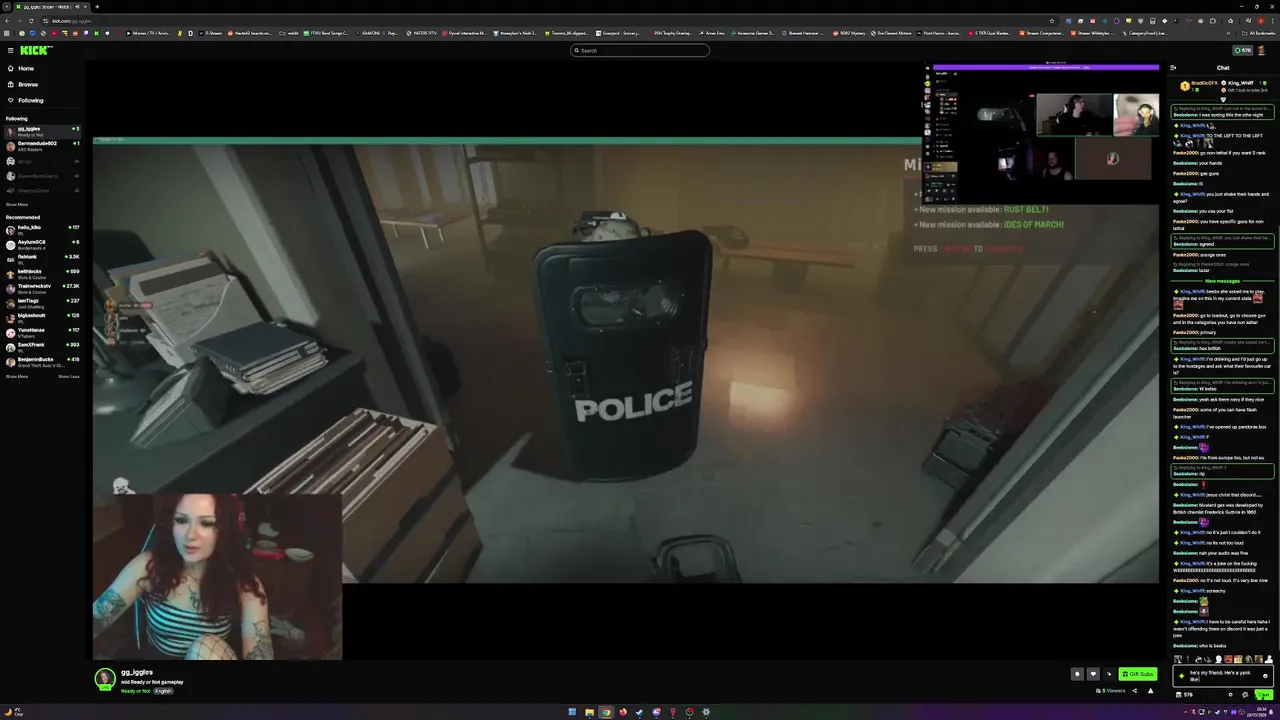Open chat settings gear icon

(1245, 694)
